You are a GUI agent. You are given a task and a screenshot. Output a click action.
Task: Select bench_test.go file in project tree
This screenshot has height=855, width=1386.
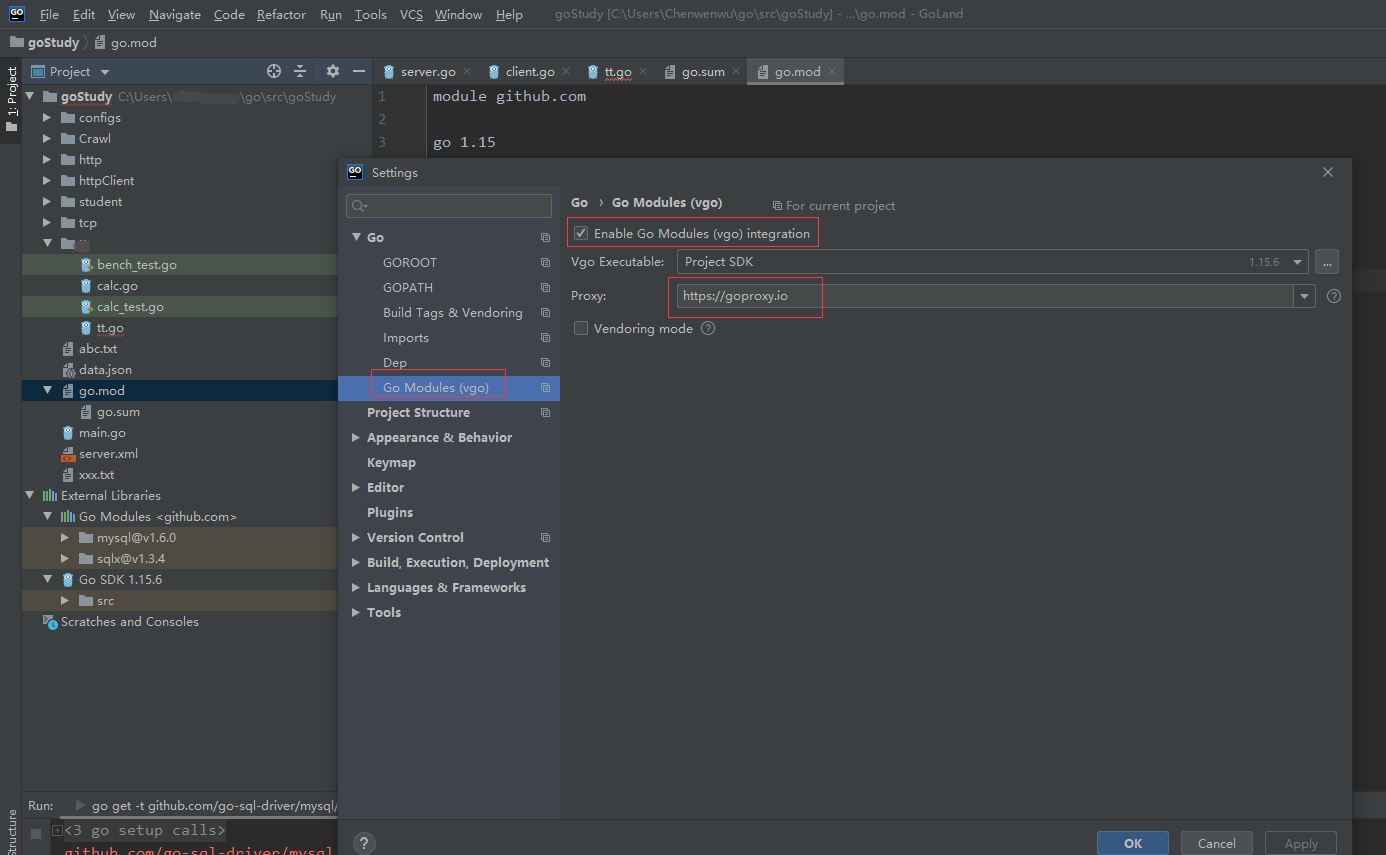136,265
